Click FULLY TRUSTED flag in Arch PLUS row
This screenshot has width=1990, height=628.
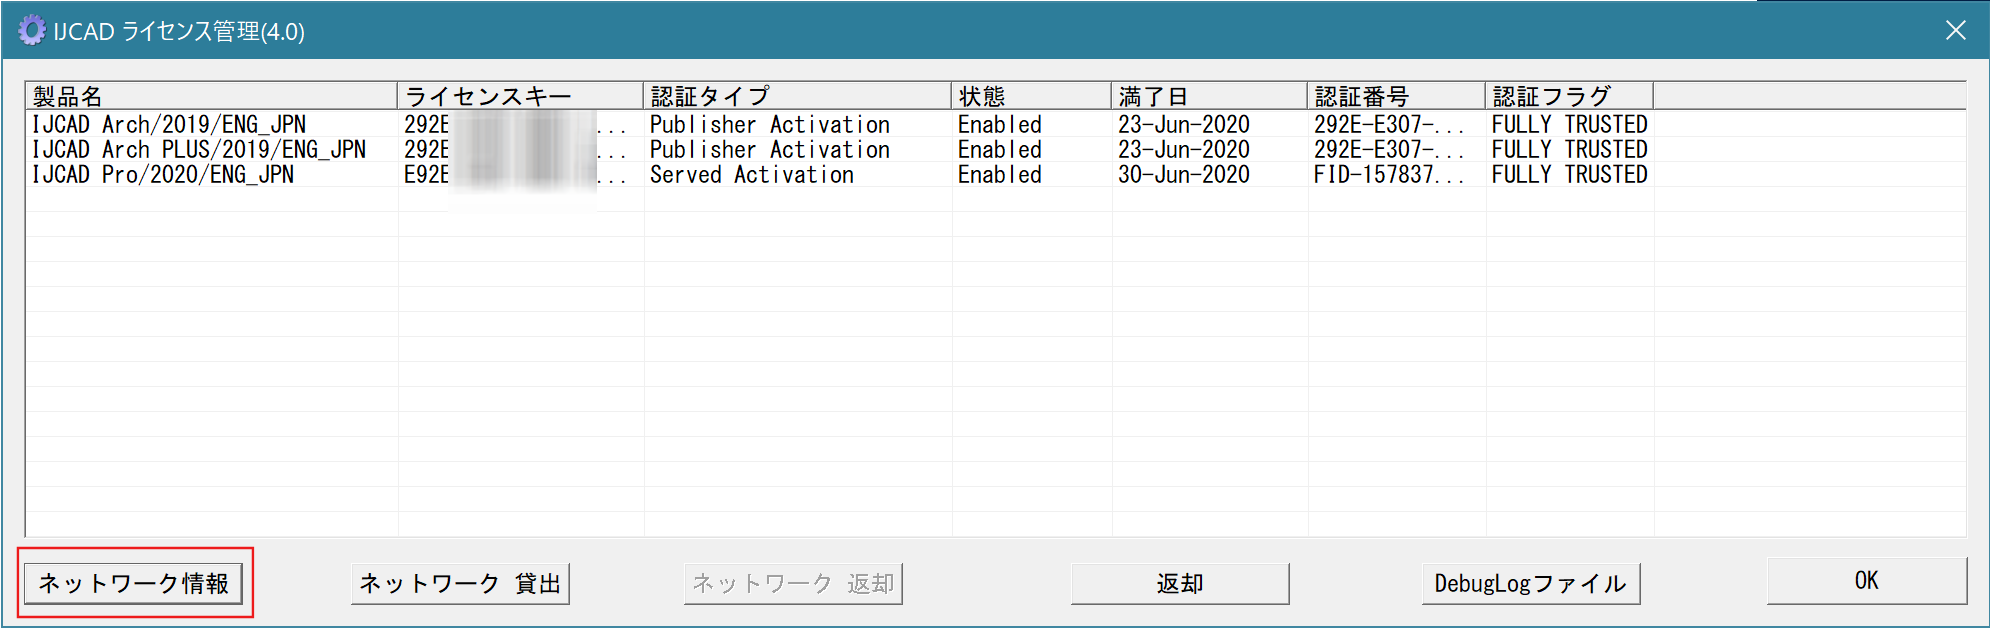coord(1569,149)
